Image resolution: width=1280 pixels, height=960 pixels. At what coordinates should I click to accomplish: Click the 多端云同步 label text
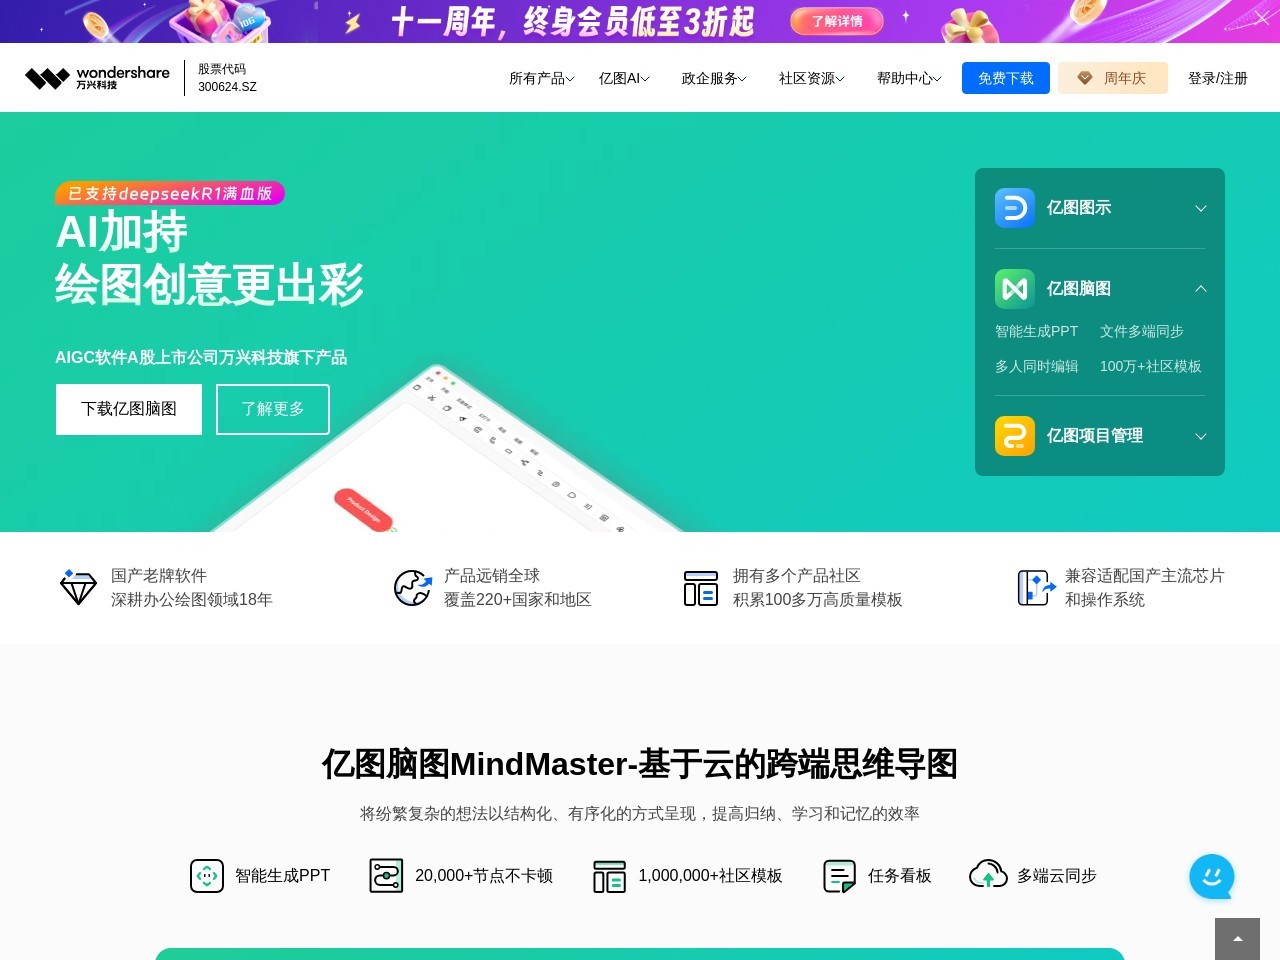1057,876
